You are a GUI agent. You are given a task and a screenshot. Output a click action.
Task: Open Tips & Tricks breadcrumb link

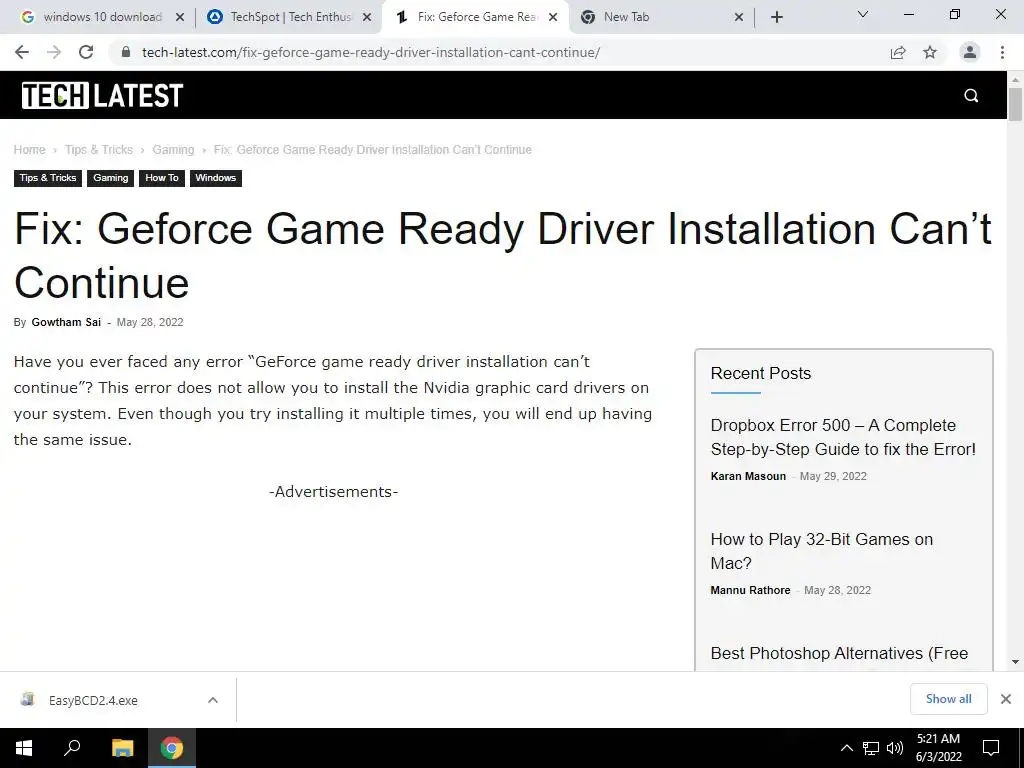point(99,150)
